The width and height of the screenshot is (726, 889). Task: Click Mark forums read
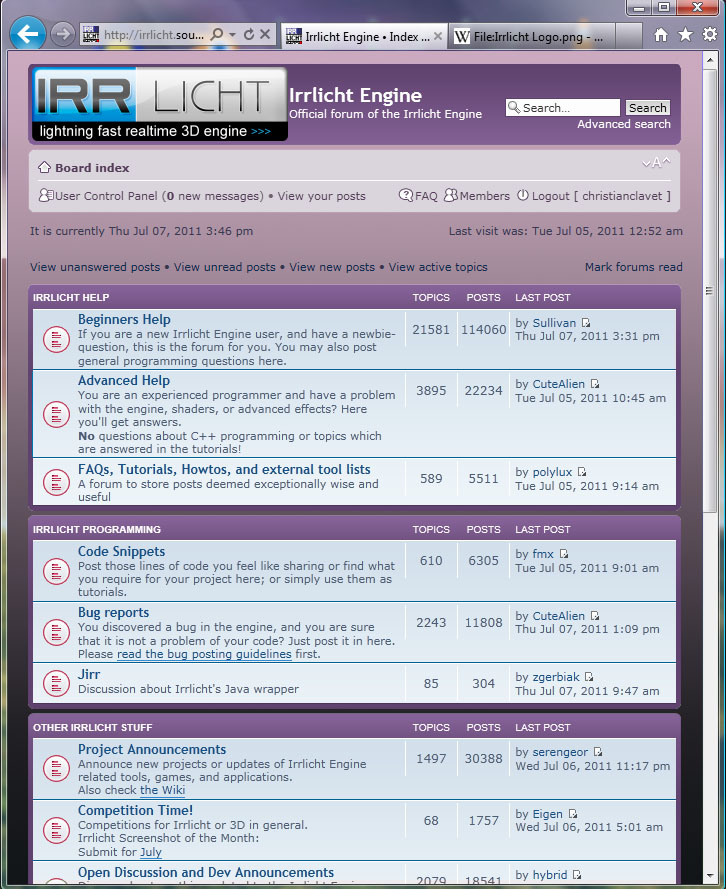[633, 267]
